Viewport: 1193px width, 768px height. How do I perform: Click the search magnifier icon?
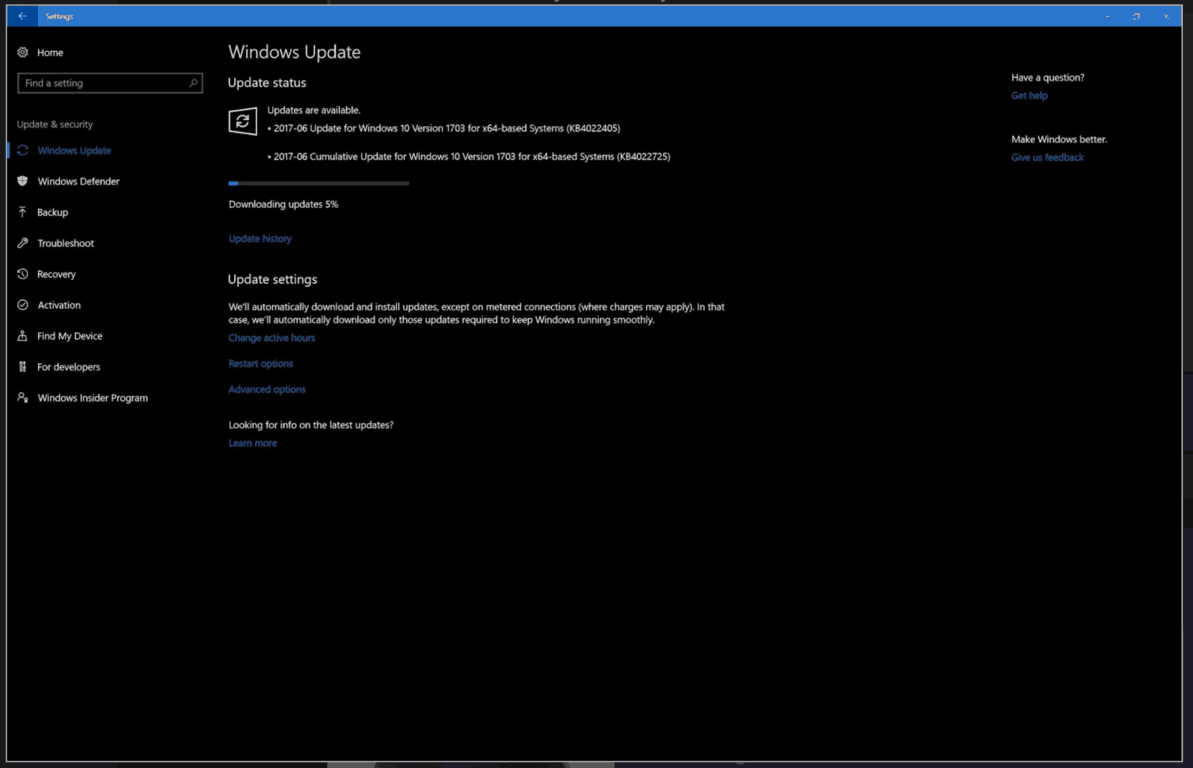[193, 83]
